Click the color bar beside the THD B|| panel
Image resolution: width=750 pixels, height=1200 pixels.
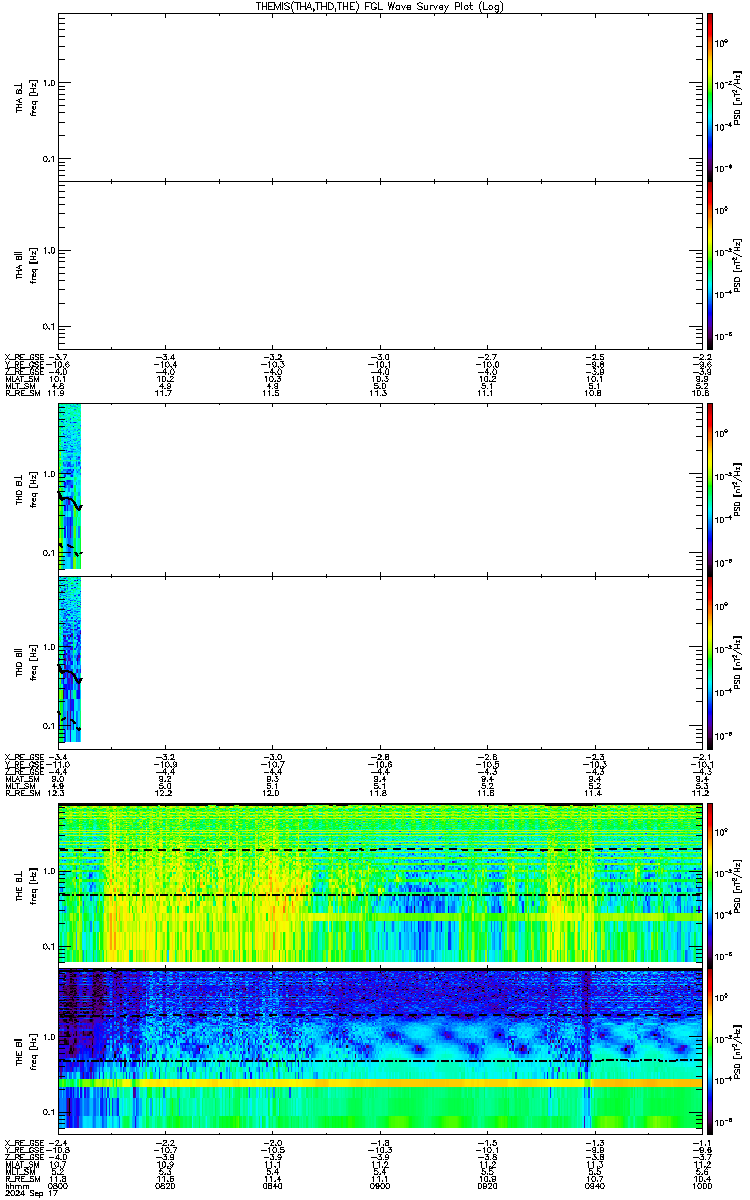click(709, 661)
